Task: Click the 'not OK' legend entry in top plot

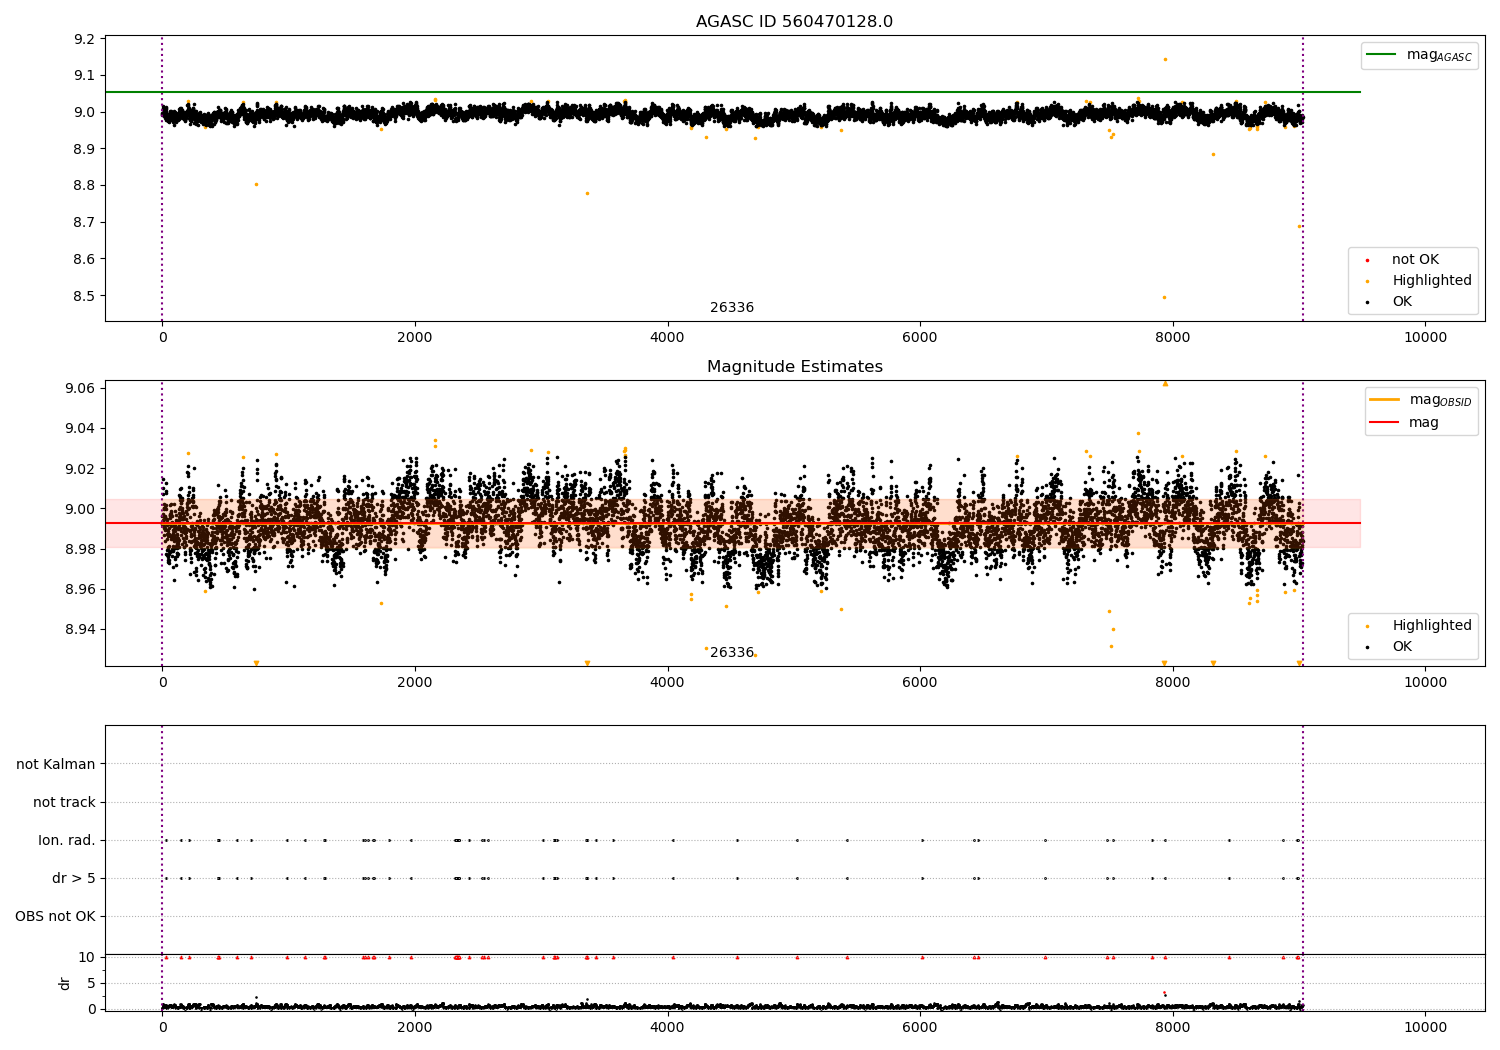Action: point(1415,260)
